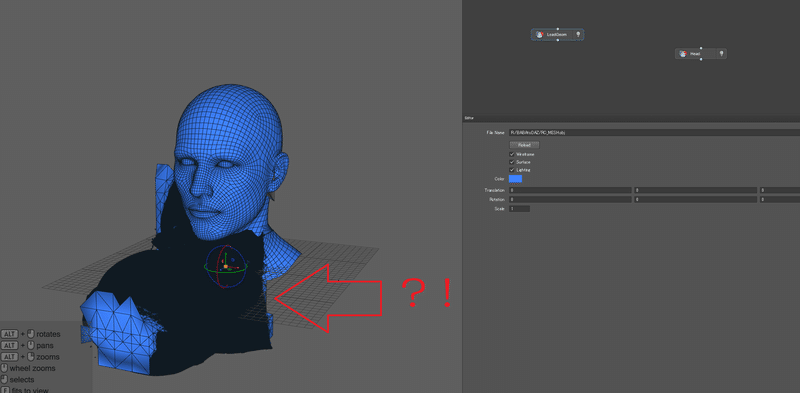Toggle the LoadGeom node lightbulb
This screenshot has height=393, width=800.
[x=578, y=35]
